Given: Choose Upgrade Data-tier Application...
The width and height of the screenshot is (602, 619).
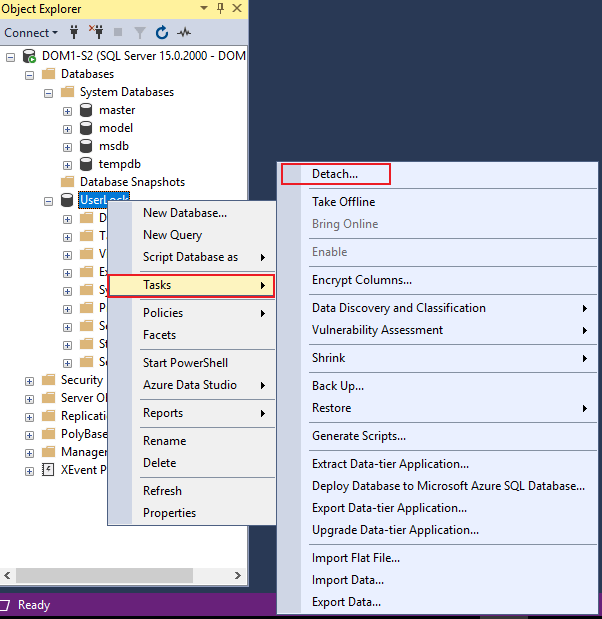Looking at the screenshot, I should click(x=437, y=530).
